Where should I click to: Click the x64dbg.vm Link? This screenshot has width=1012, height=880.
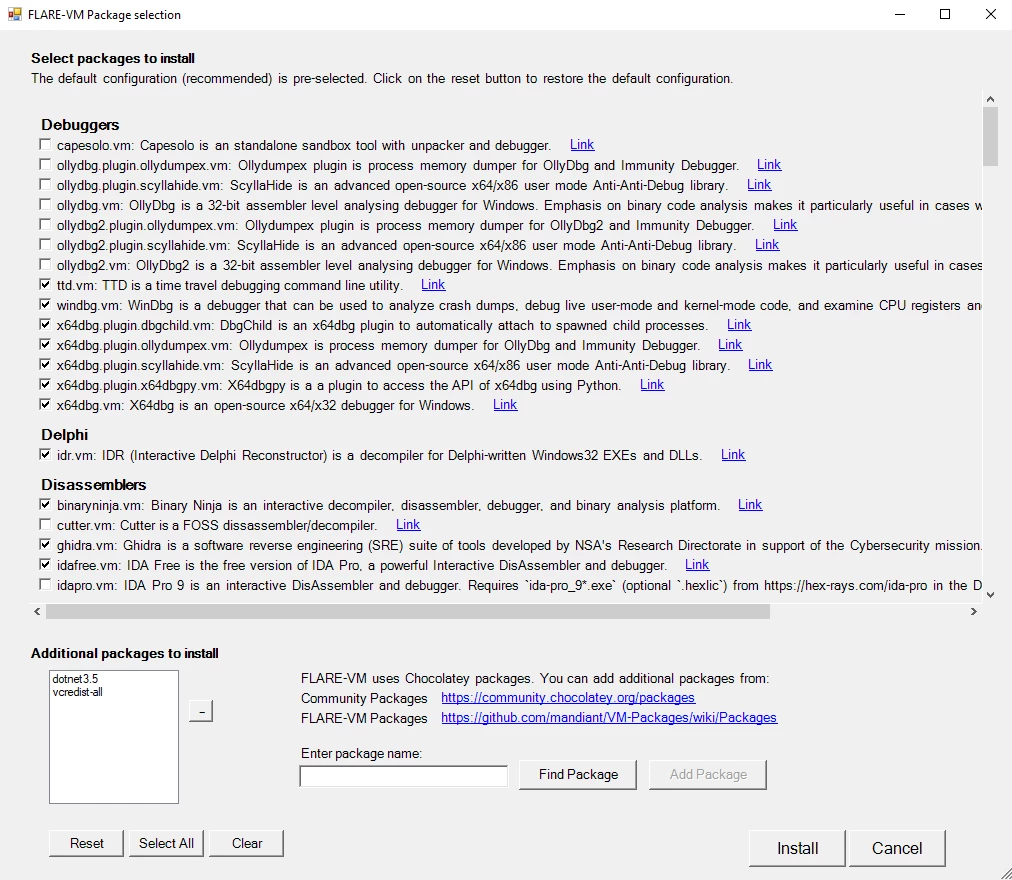click(505, 405)
